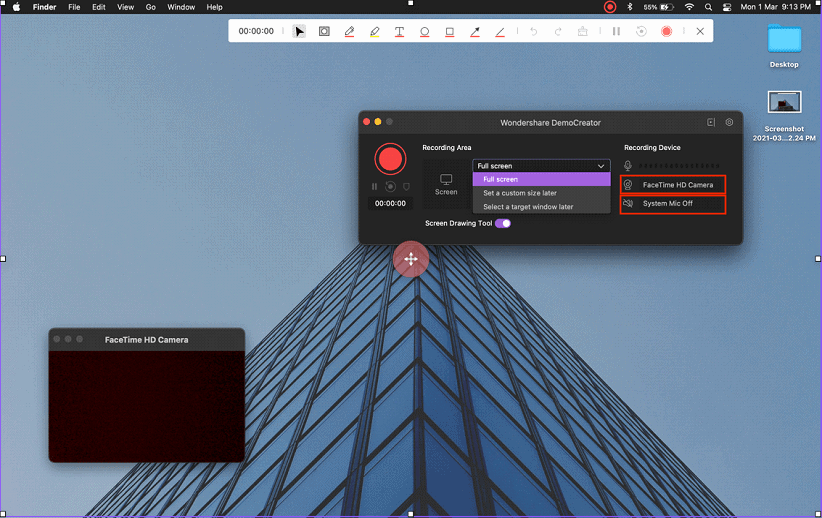Select the red pen drawing tool

click(x=349, y=31)
